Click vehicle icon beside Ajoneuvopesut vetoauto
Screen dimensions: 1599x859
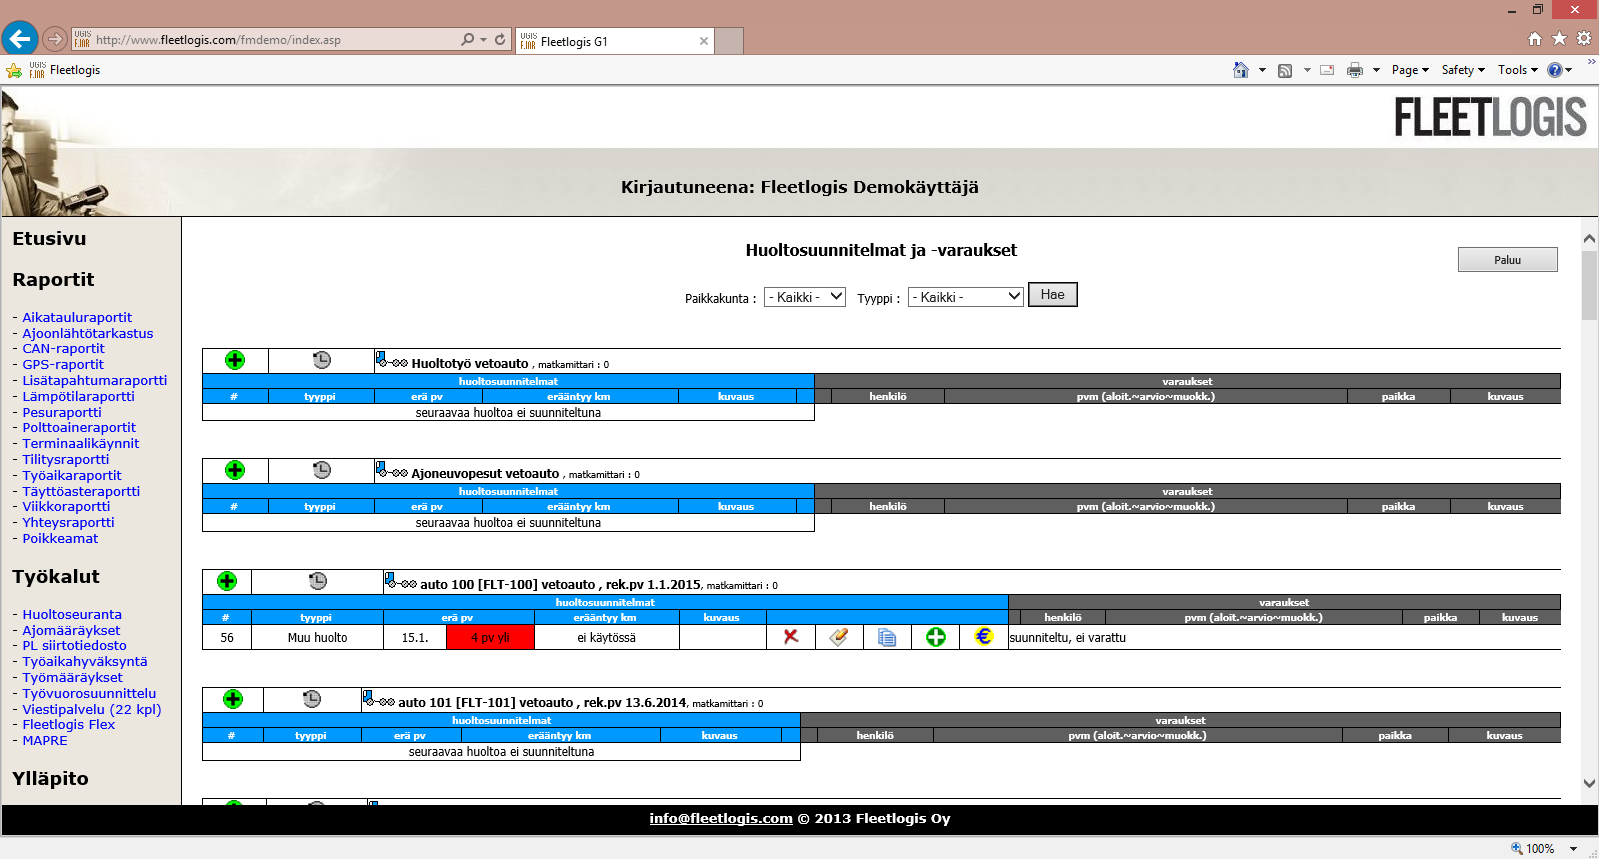pos(391,470)
